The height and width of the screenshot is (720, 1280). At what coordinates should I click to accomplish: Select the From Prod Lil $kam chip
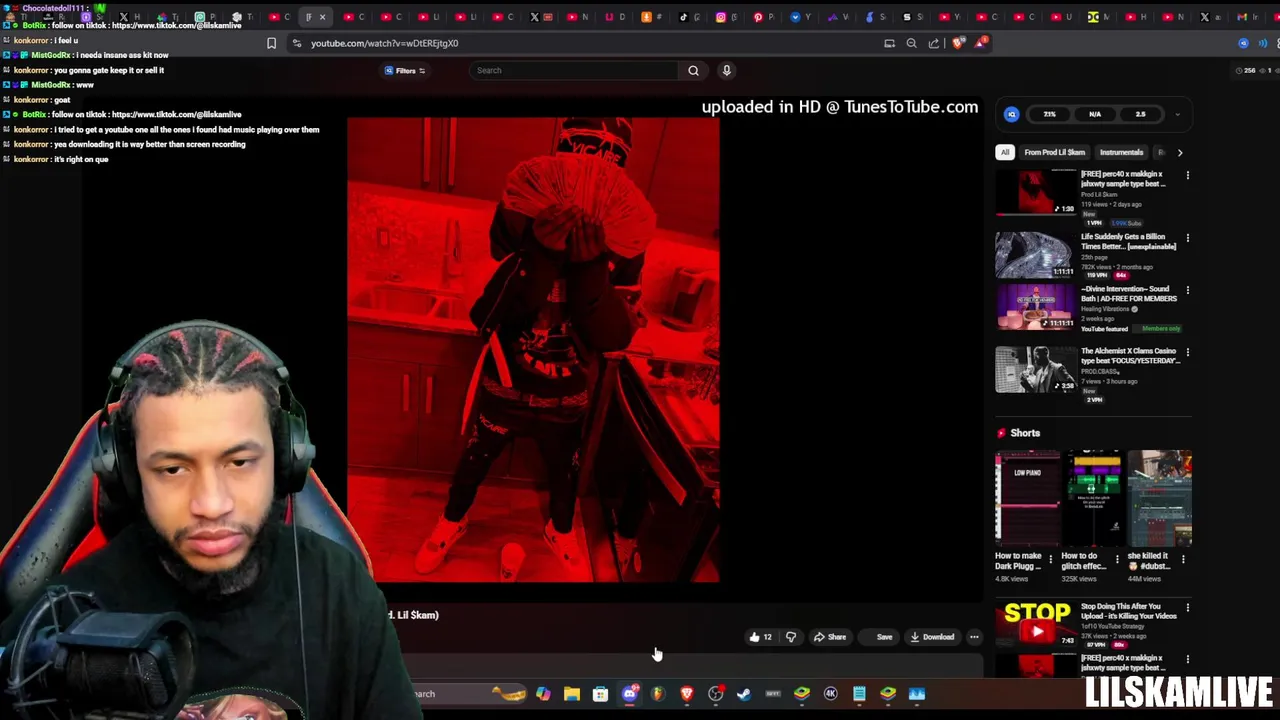click(1054, 152)
